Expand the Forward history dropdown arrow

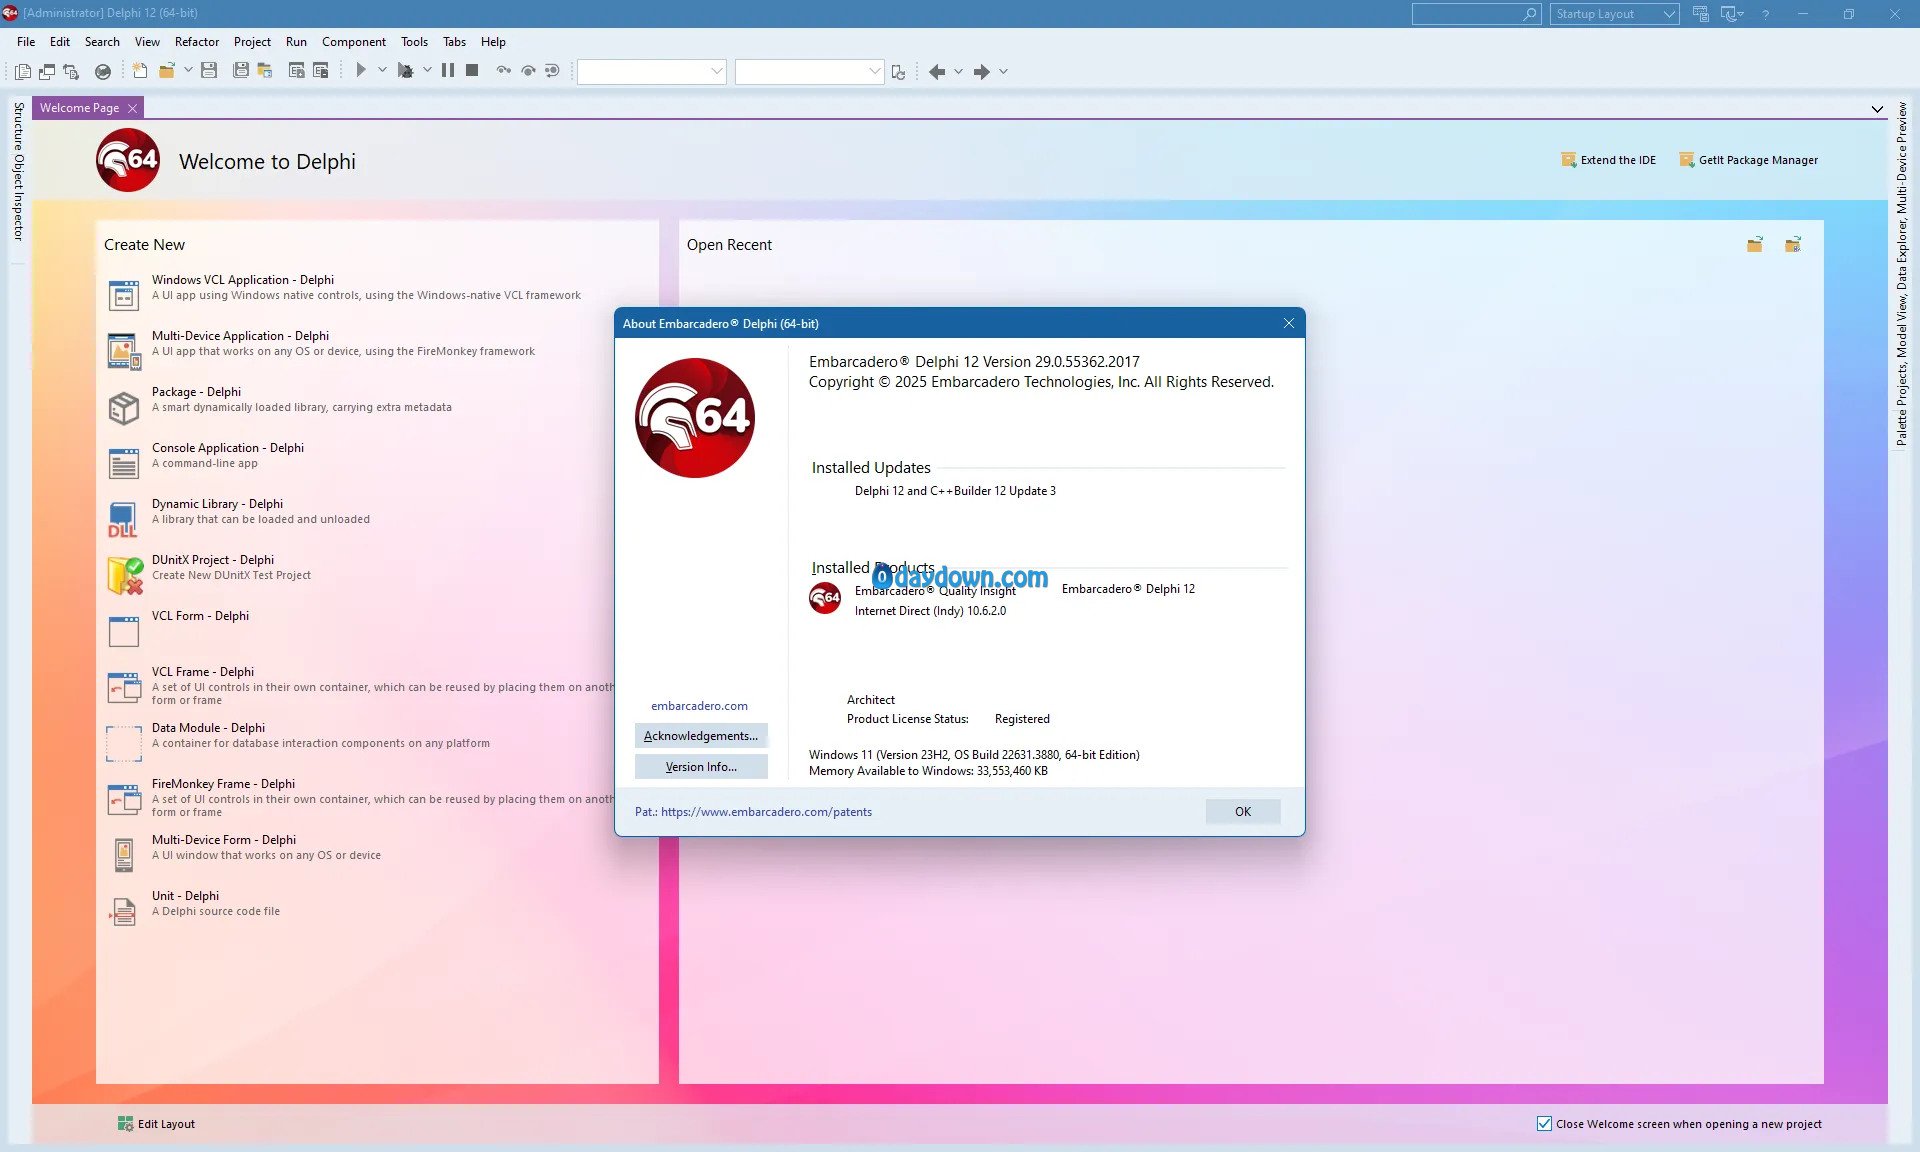point(1003,71)
